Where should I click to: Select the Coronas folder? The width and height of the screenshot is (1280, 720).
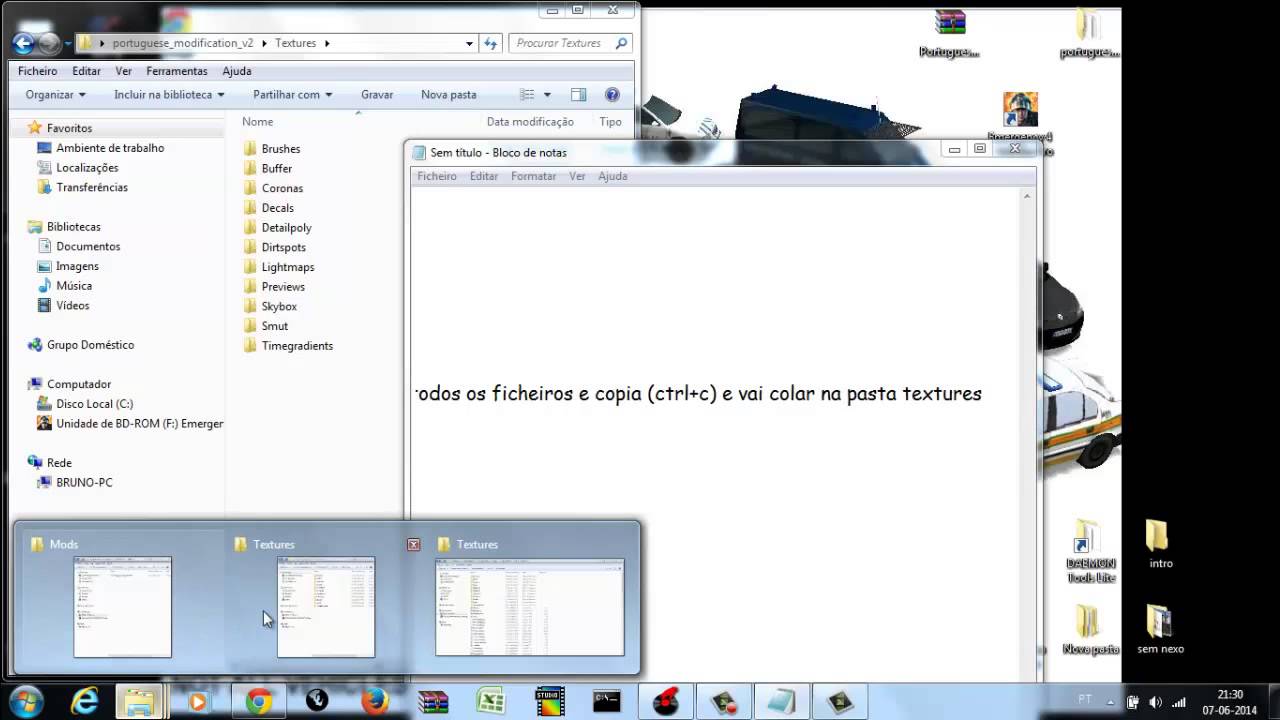pos(282,188)
